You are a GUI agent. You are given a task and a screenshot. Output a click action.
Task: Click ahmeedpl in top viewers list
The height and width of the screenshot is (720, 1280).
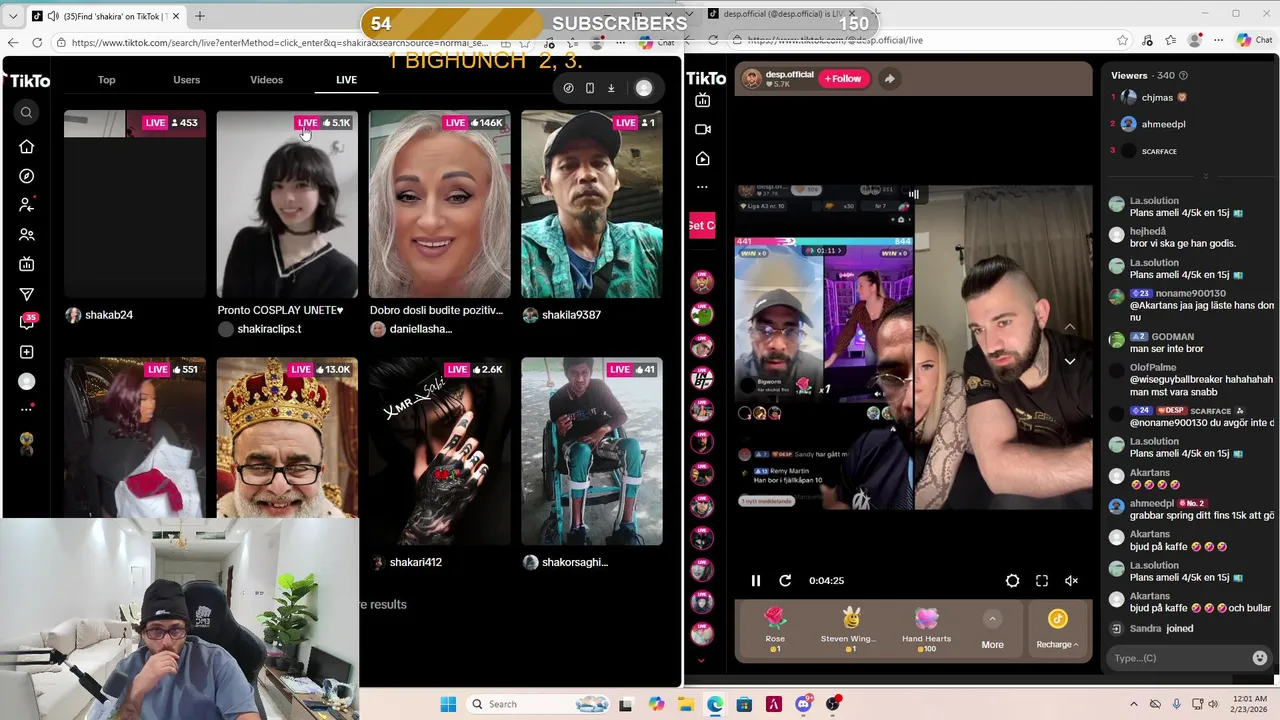point(1163,124)
